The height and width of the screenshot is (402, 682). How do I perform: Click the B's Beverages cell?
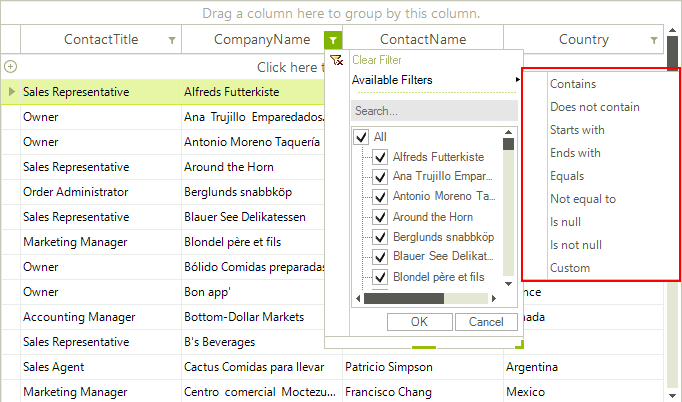(253, 342)
